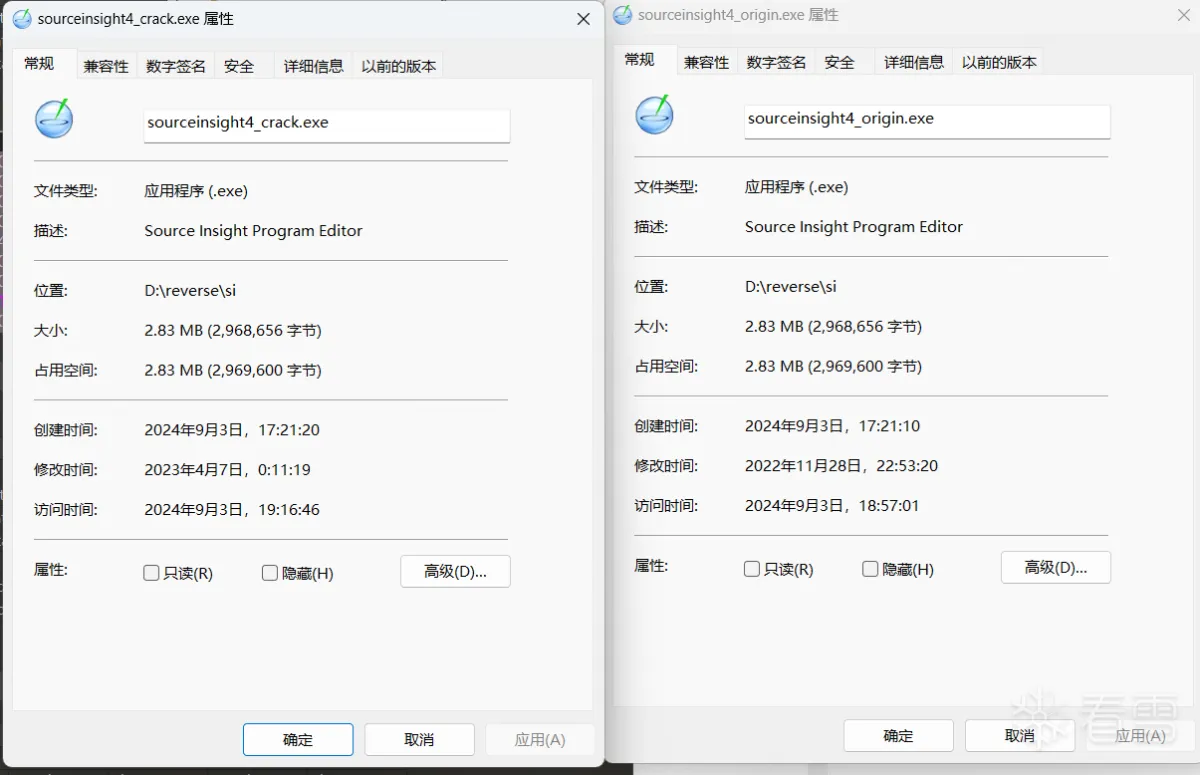
Task: Click 取消 in origin.exe window
Action: tap(1020, 736)
